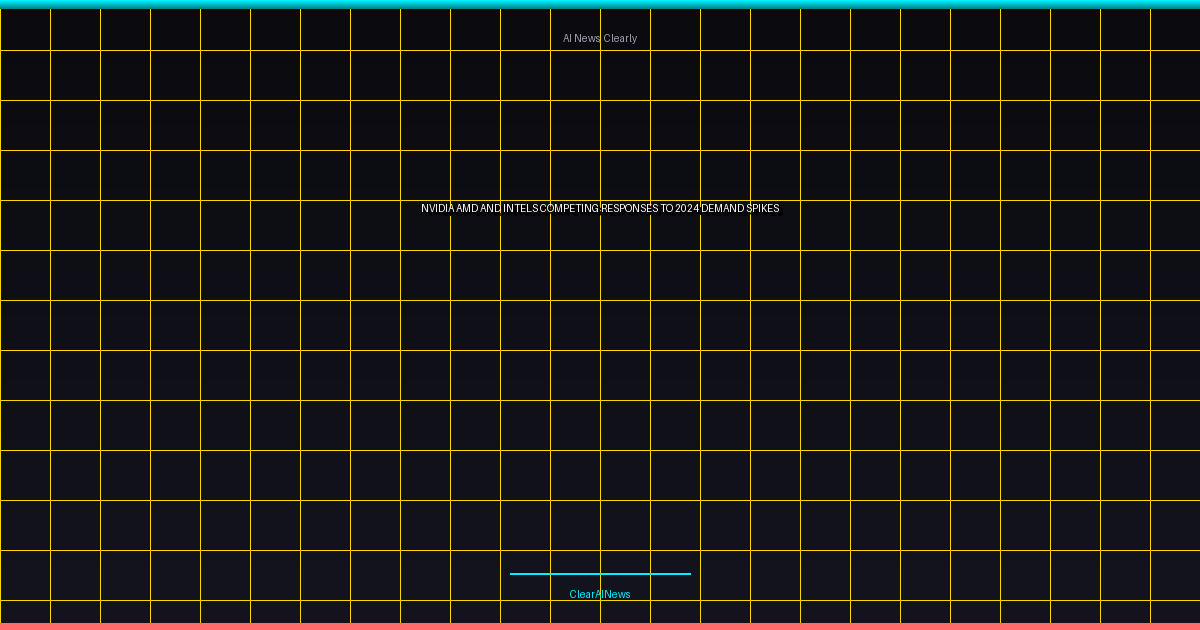This screenshot has width=1200, height=630.
Task: Click the cyan divider line above ClearAINews
Action: click(600, 574)
